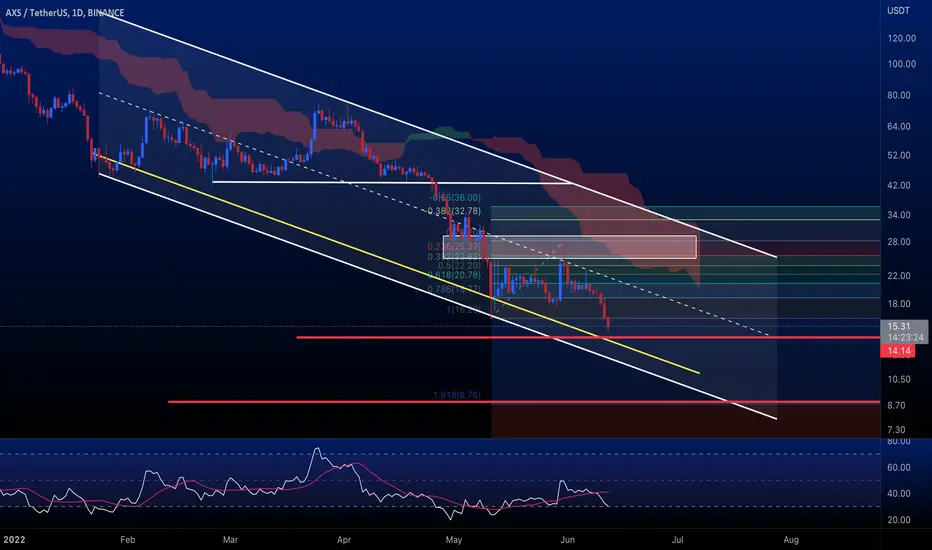Select the white highlighted rectangle zone drawing
932x550 pixels.
coord(569,247)
